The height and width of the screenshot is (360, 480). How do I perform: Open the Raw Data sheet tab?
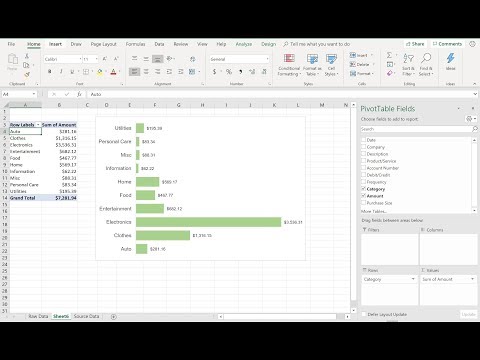(38, 316)
